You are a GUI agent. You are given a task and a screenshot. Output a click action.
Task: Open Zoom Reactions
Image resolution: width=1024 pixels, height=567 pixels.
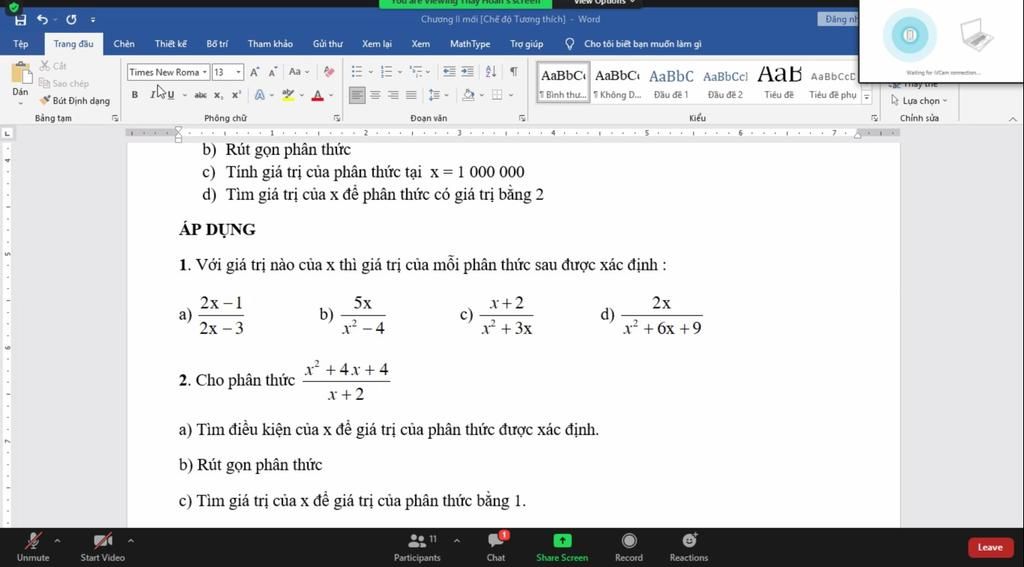(x=689, y=547)
